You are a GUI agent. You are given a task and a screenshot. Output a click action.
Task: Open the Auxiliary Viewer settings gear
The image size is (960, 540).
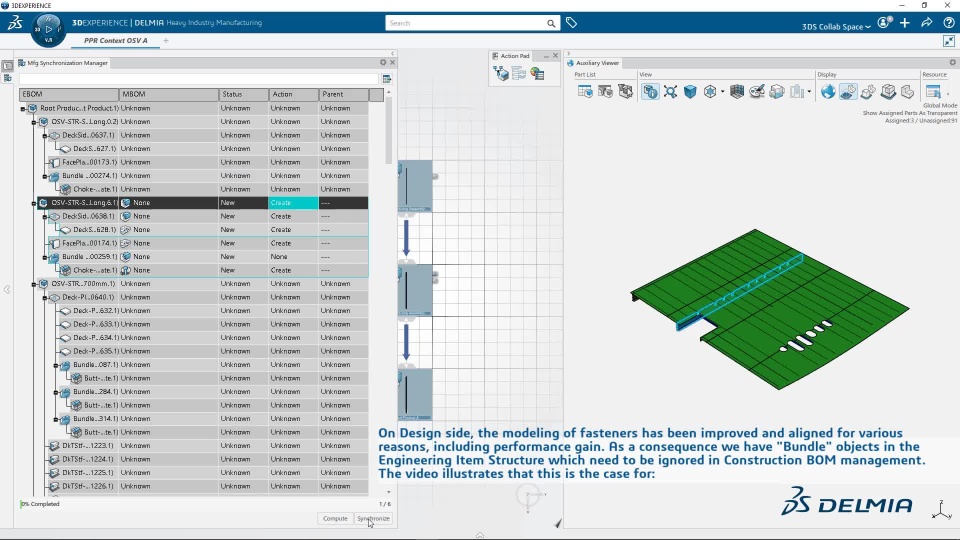952,62
